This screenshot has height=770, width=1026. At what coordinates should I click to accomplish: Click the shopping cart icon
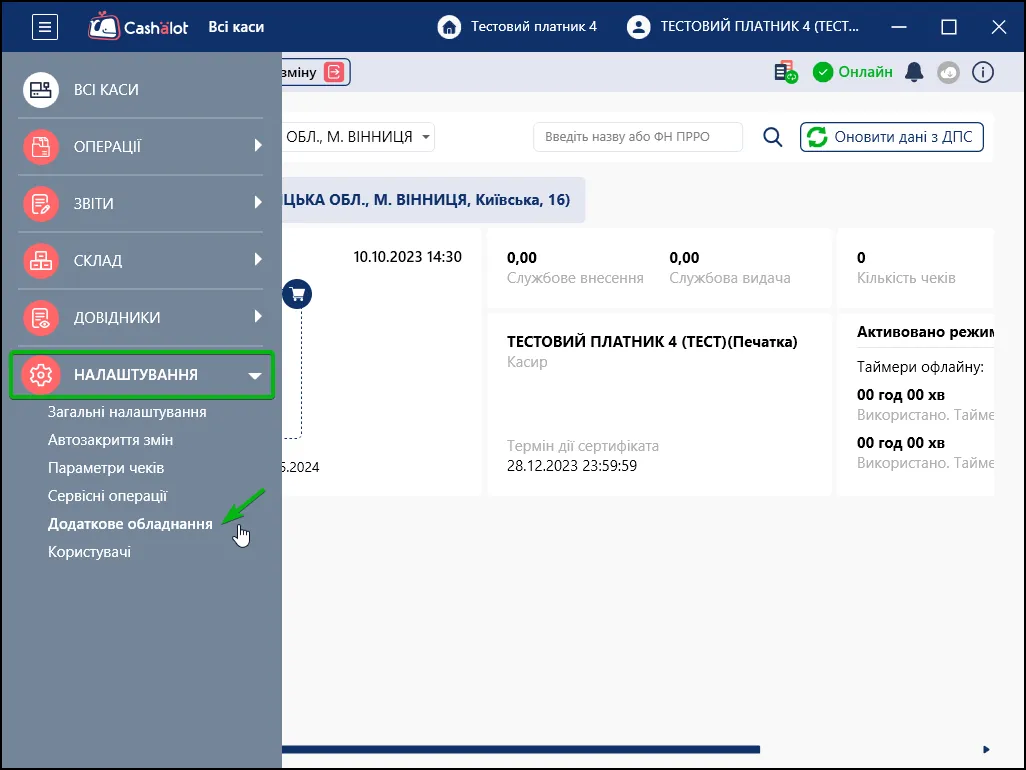[x=297, y=294]
